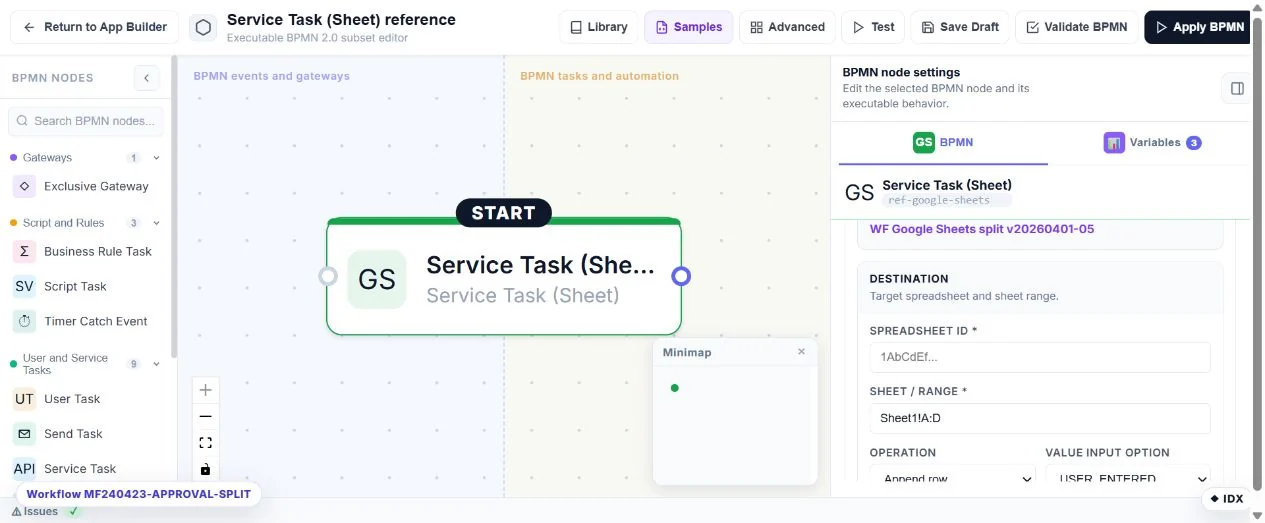This screenshot has width=1265, height=523.
Task: Open the Advanced options
Action: [787, 27]
